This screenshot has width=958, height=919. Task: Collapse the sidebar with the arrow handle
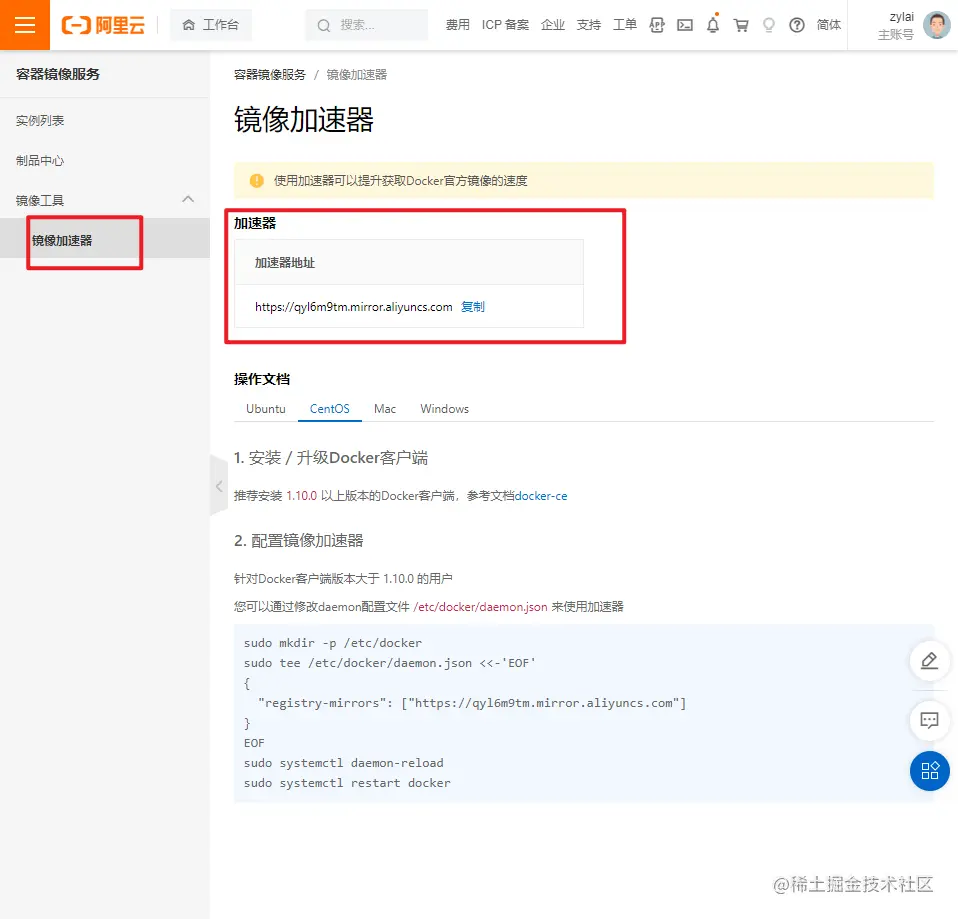click(219, 486)
